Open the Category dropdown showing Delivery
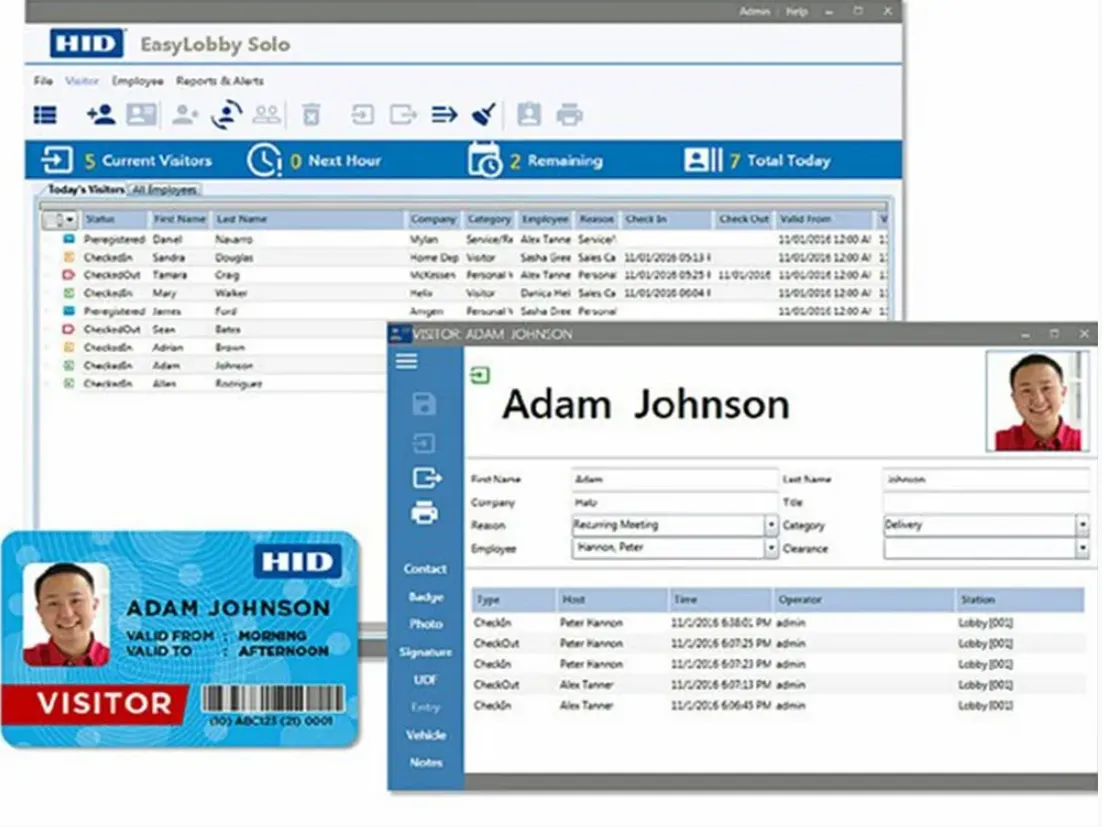1102x827 pixels. click(x=1082, y=525)
